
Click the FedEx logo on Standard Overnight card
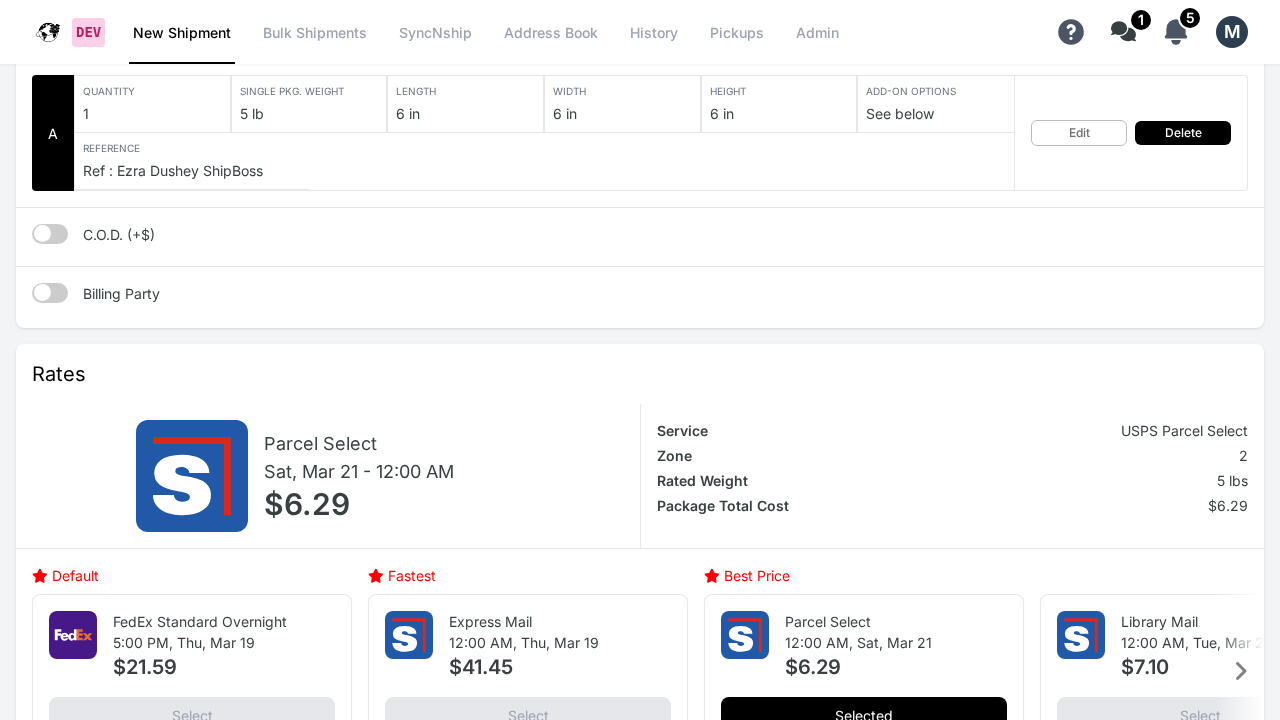point(72,634)
